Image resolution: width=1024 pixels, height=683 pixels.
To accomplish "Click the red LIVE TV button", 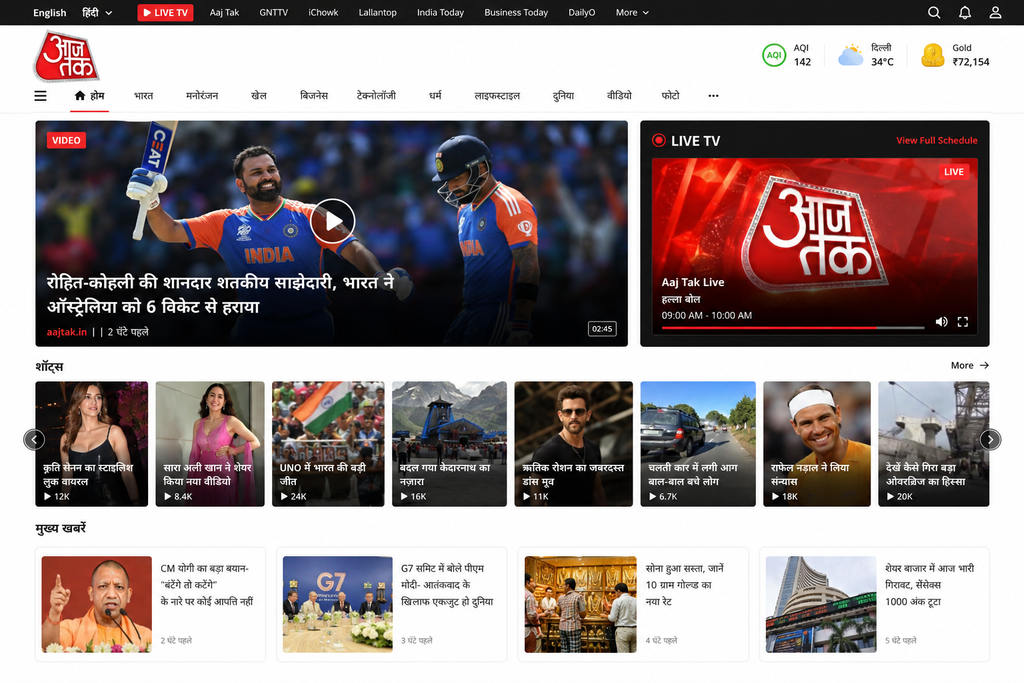I will pyautogui.click(x=165, y=12).
